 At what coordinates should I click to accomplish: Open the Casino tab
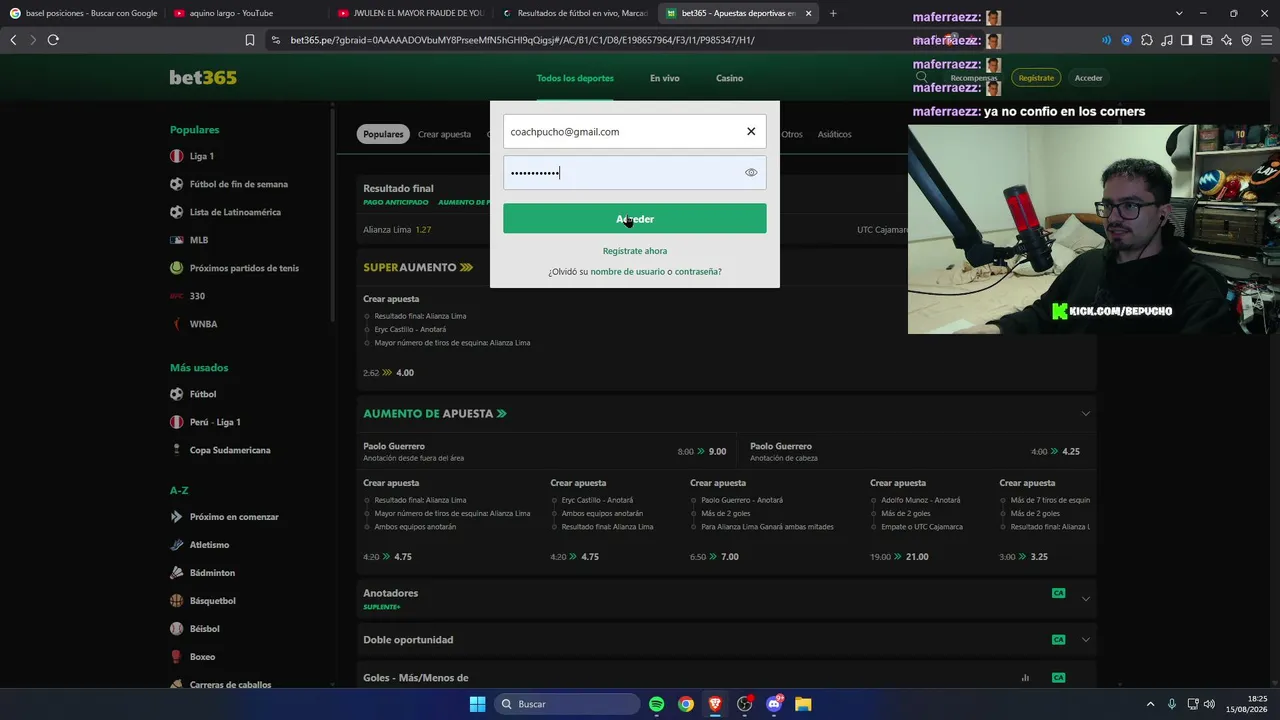(729, 78)
